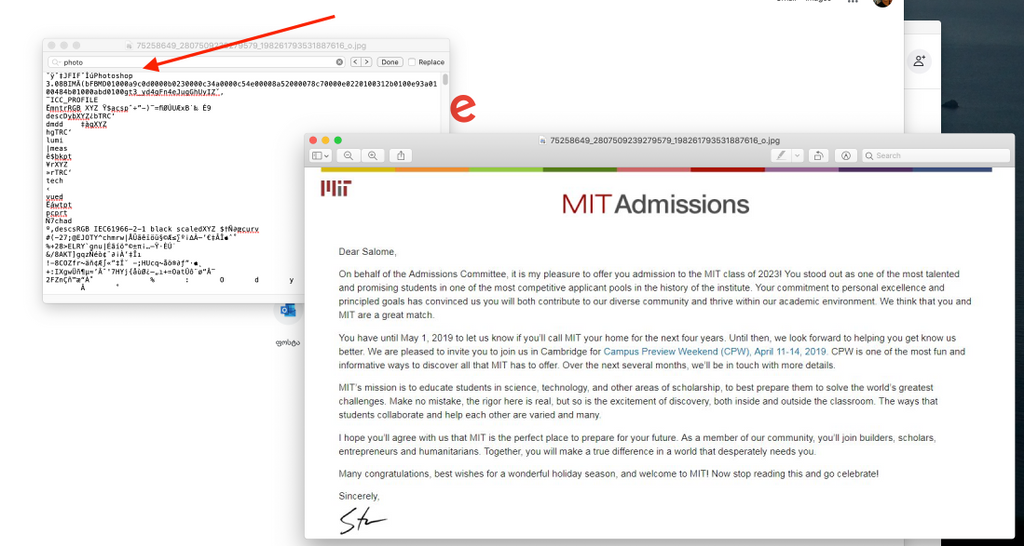Select the Highlight pen tool in Preview
1024x546 pixels.
781,155
